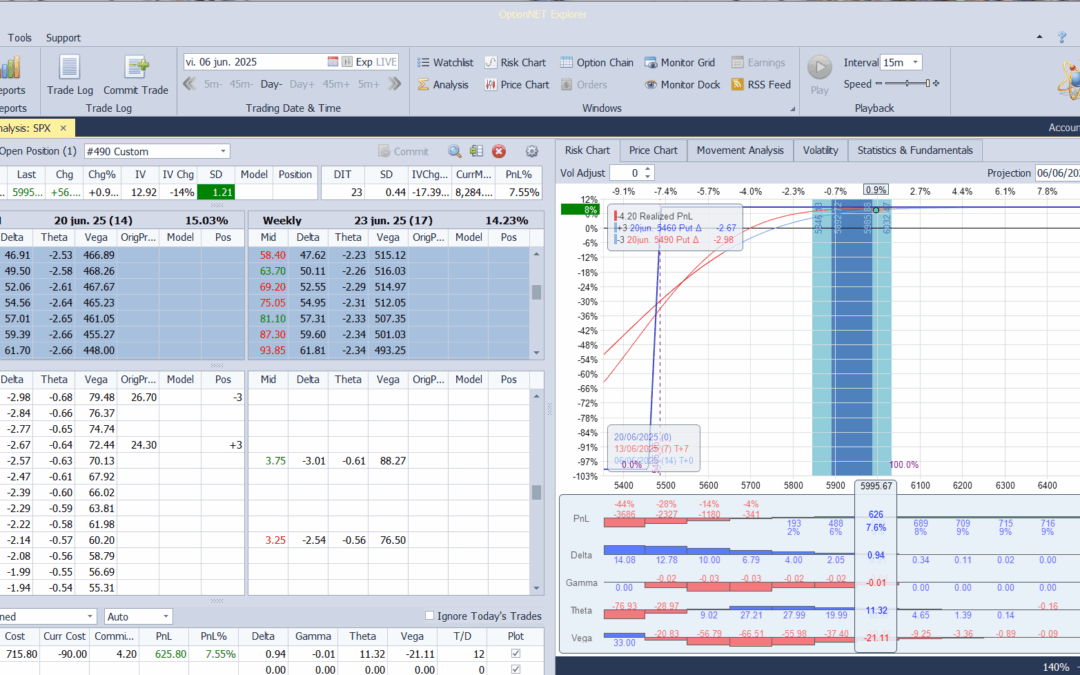Open the Analysis window
The width and height of the screenshot is (1080, 675).
(443, 85)
